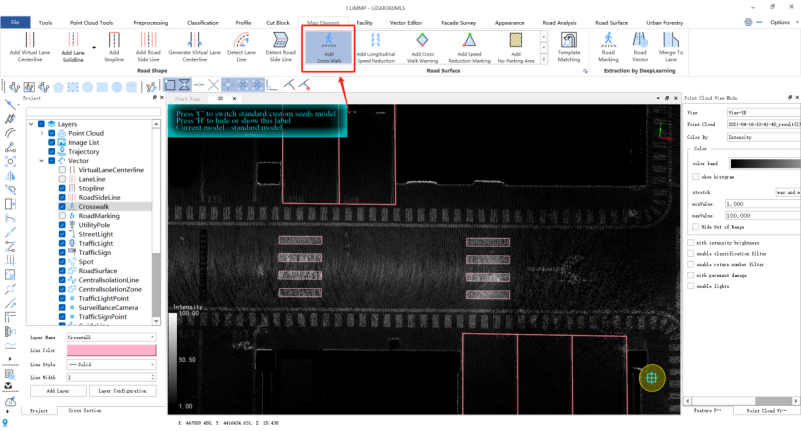Expand the Road Surface ribbon gallery
Image resolution: width=801 pixels, height=431 pixels.
[544, 59]
